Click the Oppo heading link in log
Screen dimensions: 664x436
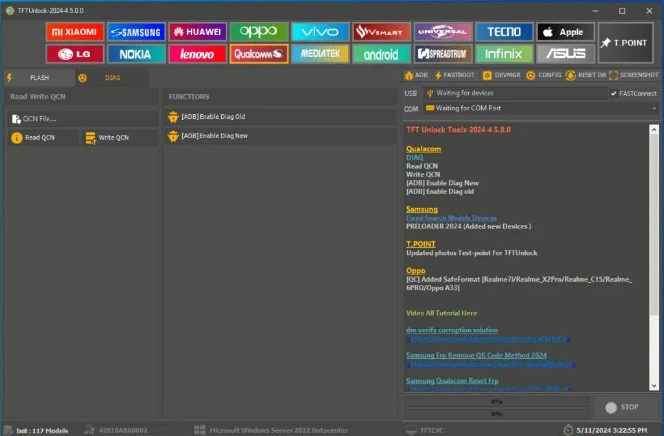pyautogui.click(x=415, y=270)
